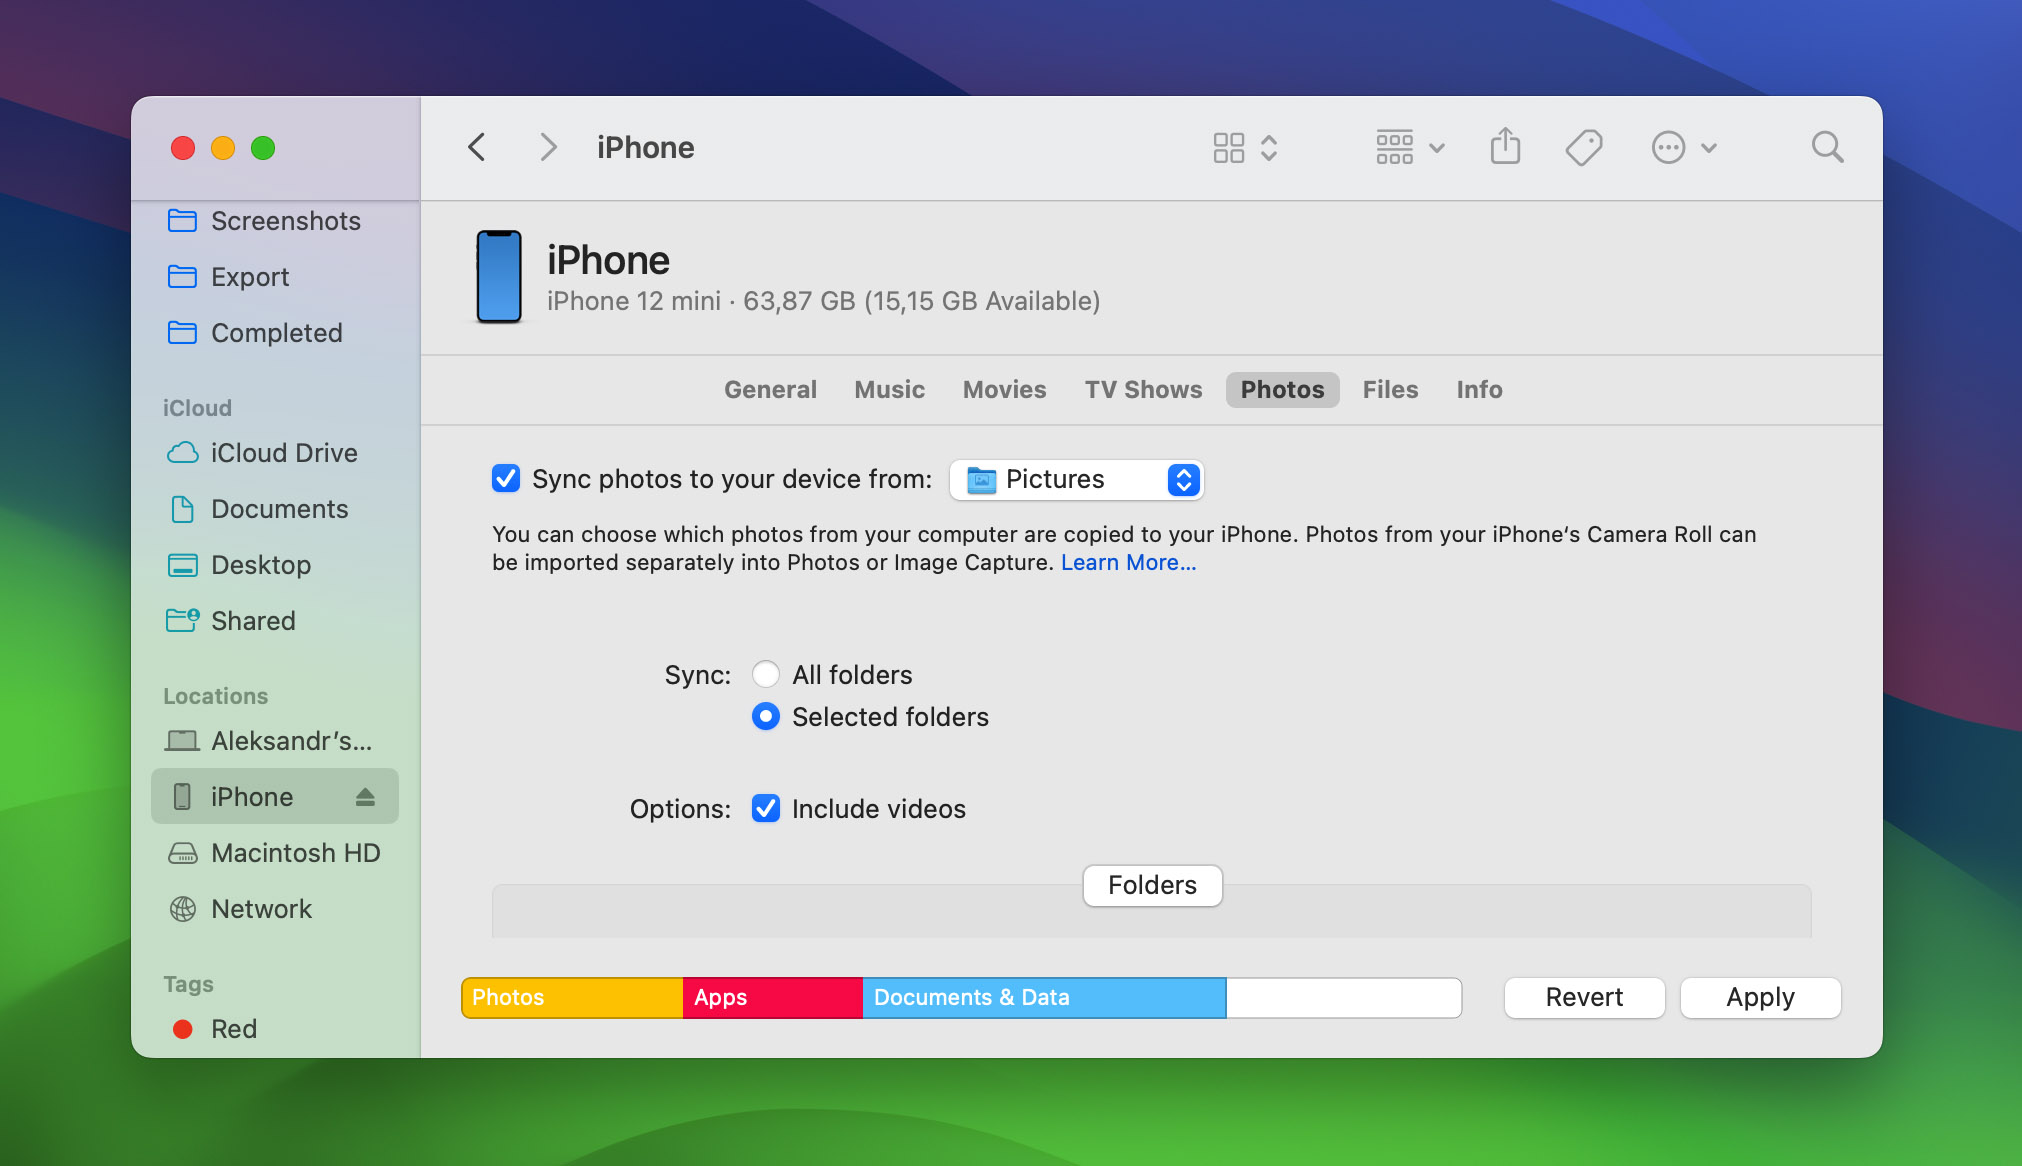Click the Revert button
Image resolution: width=2022 pixels, height=1166 pixels.
[1585, 997]
